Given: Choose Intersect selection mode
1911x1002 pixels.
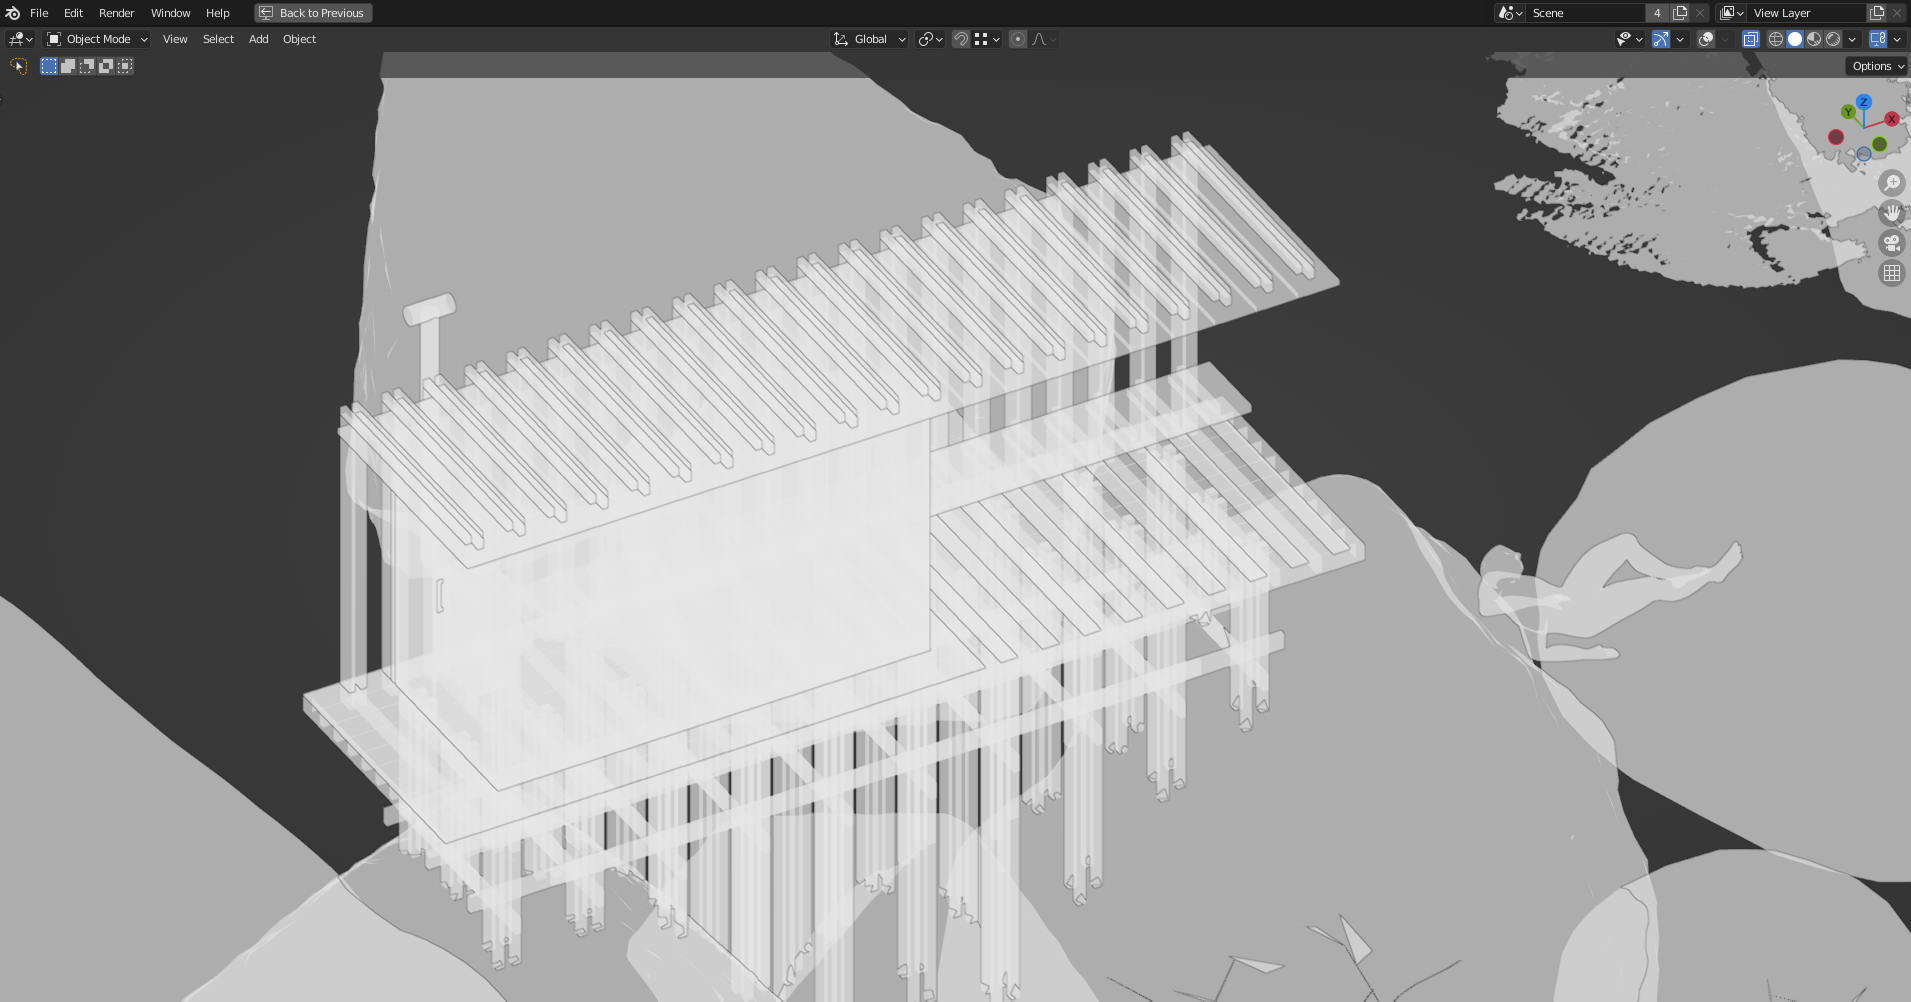Looking at the screenshot, I should click(x=125, y=66).
